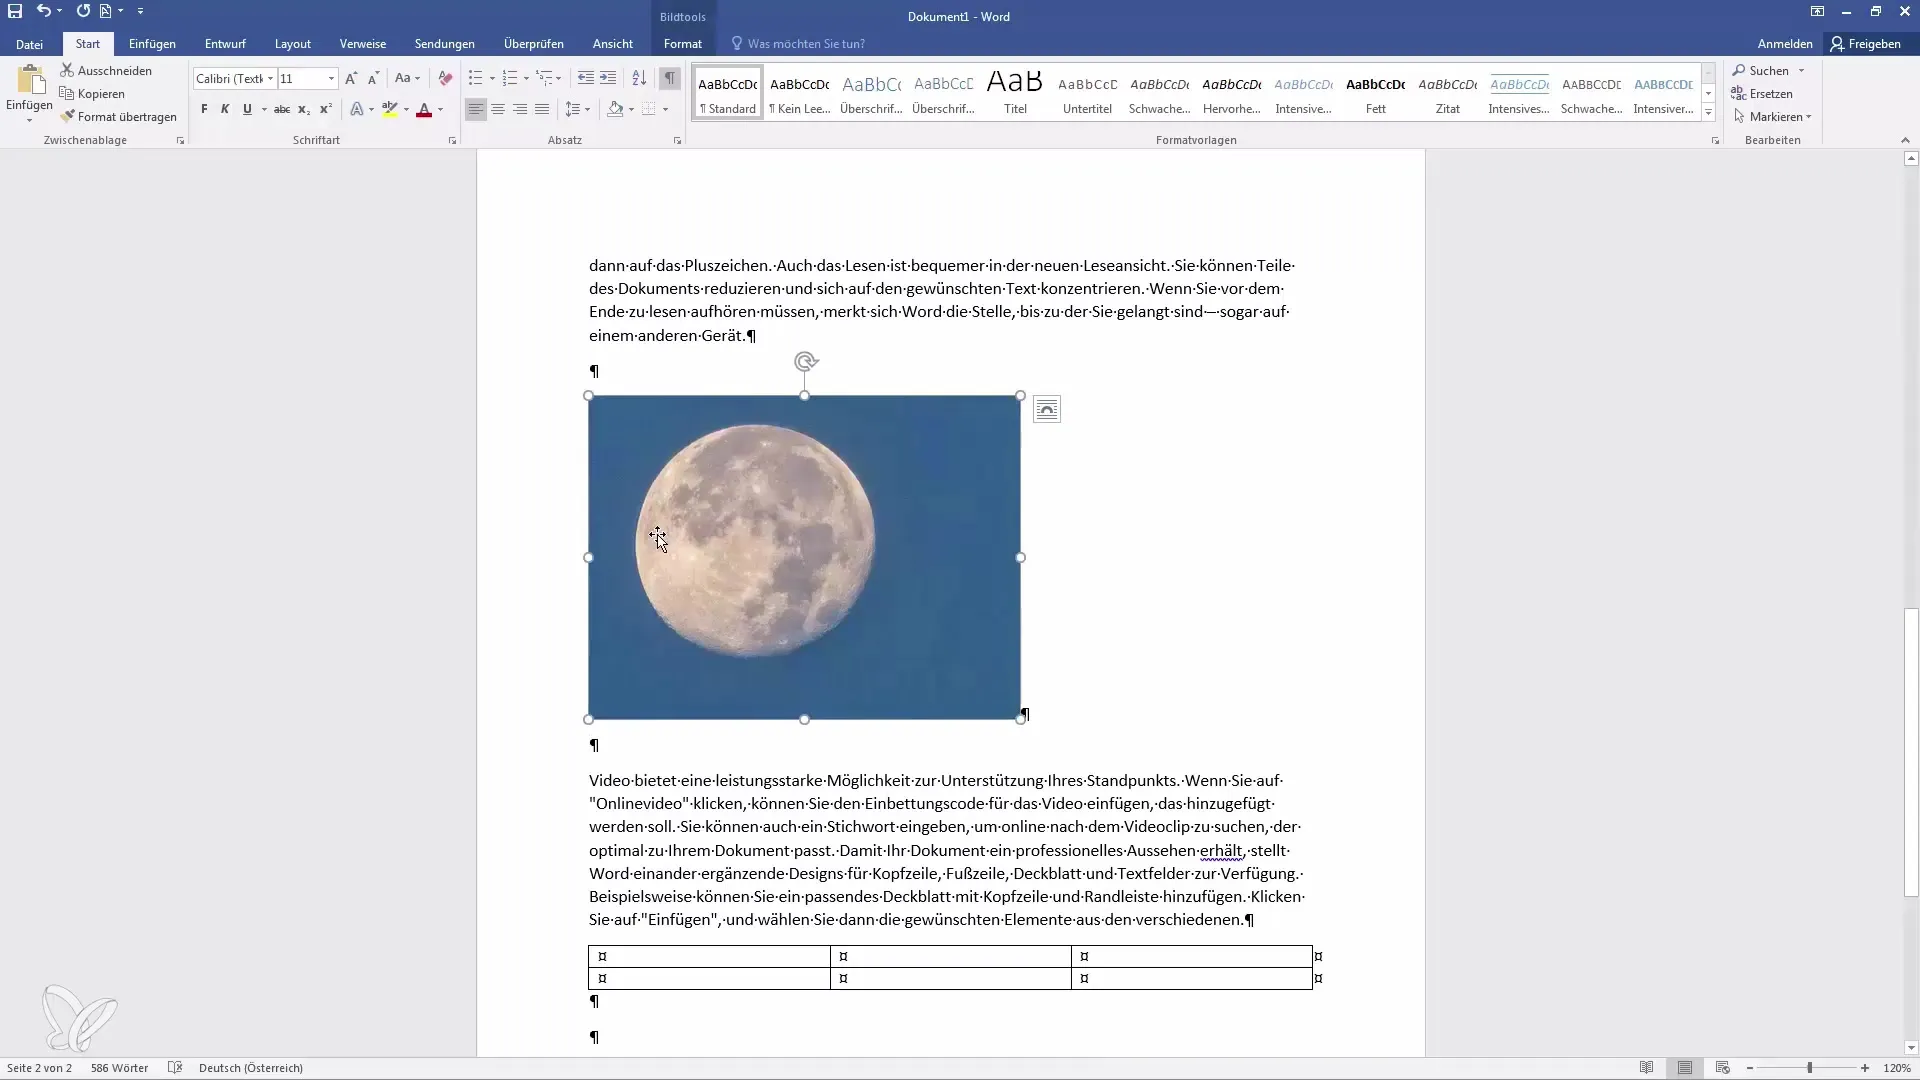Click the Save icon in quick access toolbar
Image resolution: width=1920 pixels, height=1080 pixels.
pos(15,11)
